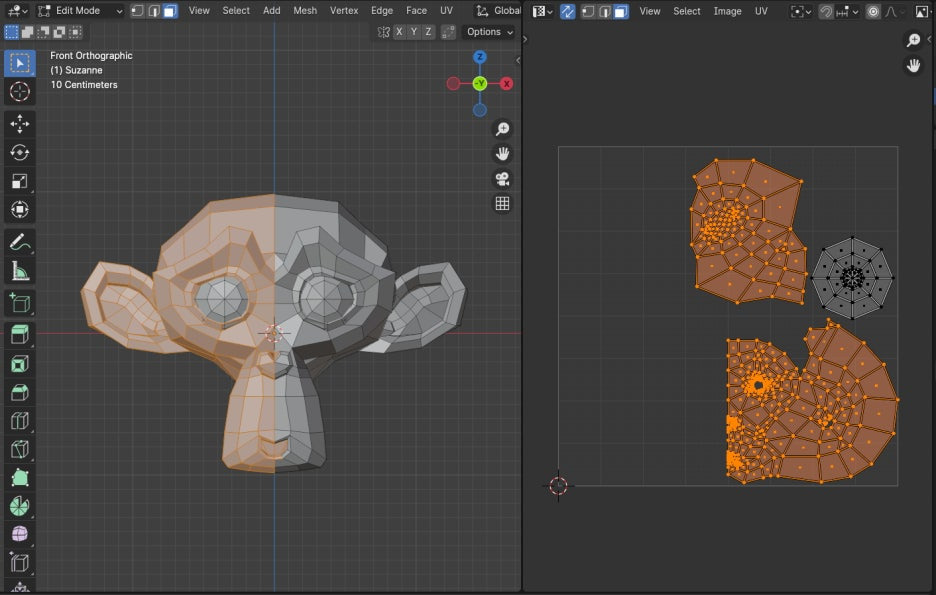Toggle auto merge vertices option
The width and height of the screenshot is (936, 595).
tap(448, 32)
